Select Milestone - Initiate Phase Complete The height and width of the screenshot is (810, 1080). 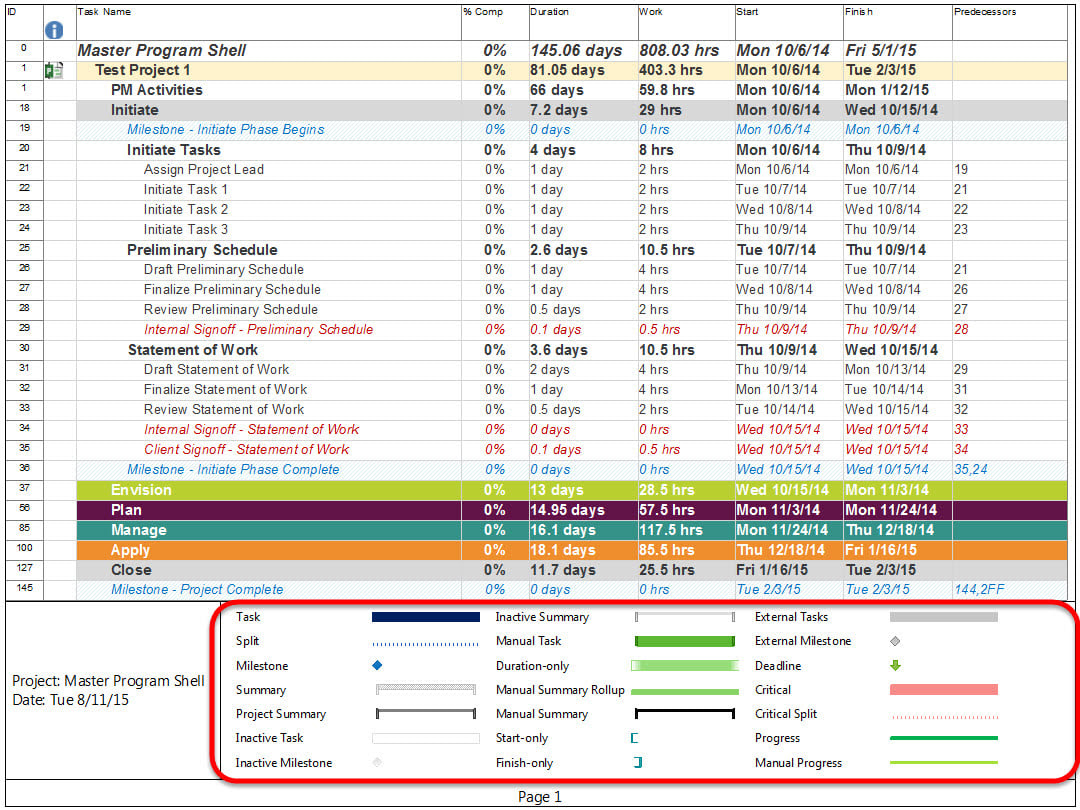(537, 470)
